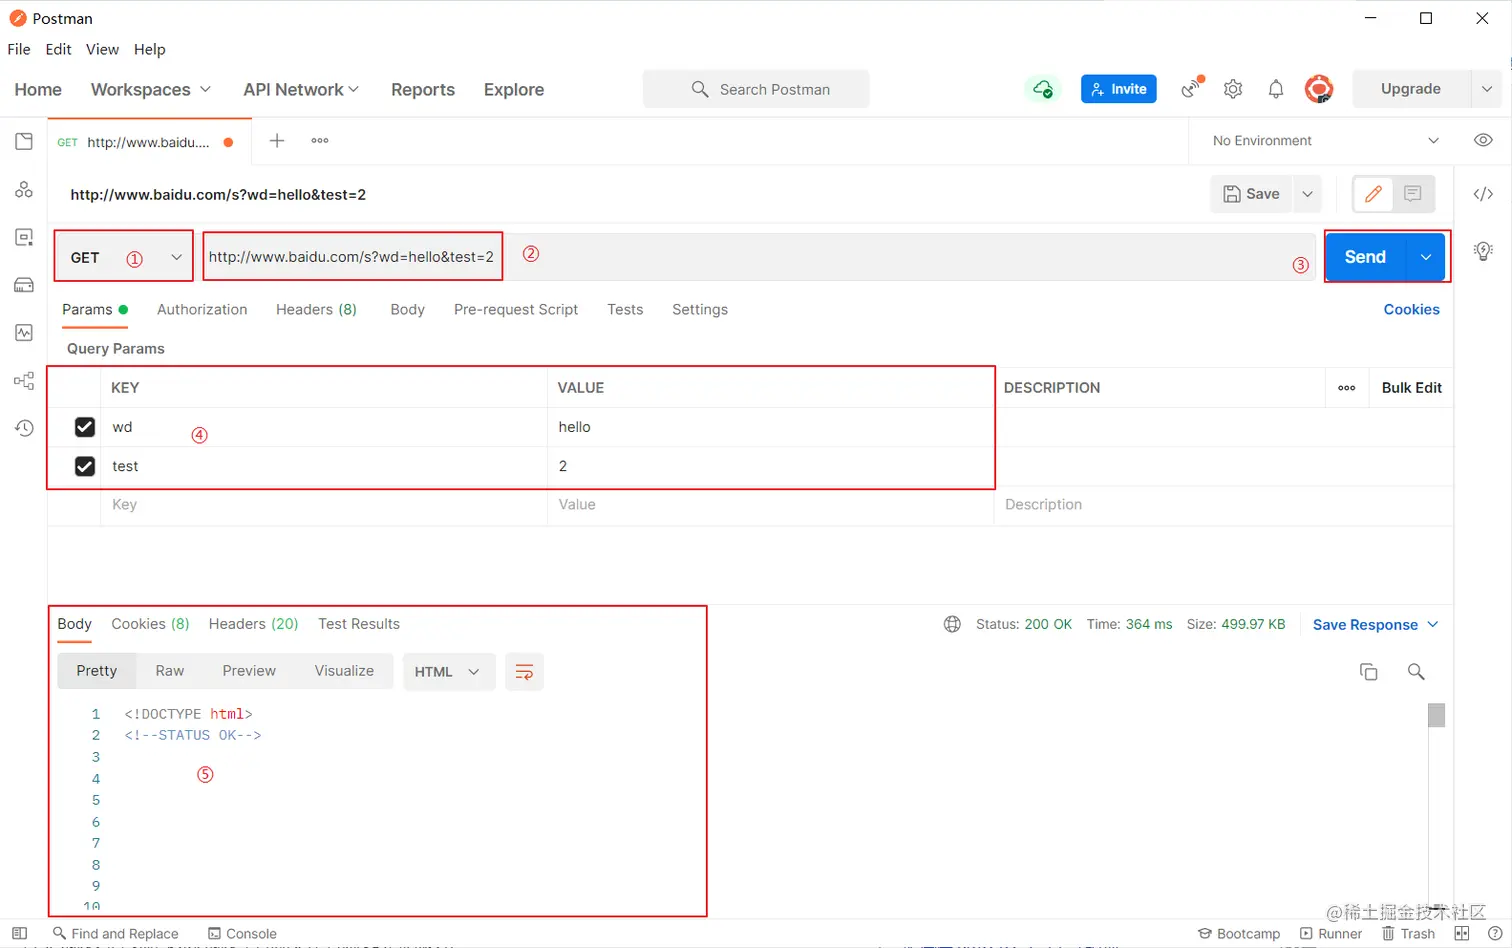The image size is (1512, 948).
Task: Click the response body scrollbar thumb
Action: [x=1437, y=715]
